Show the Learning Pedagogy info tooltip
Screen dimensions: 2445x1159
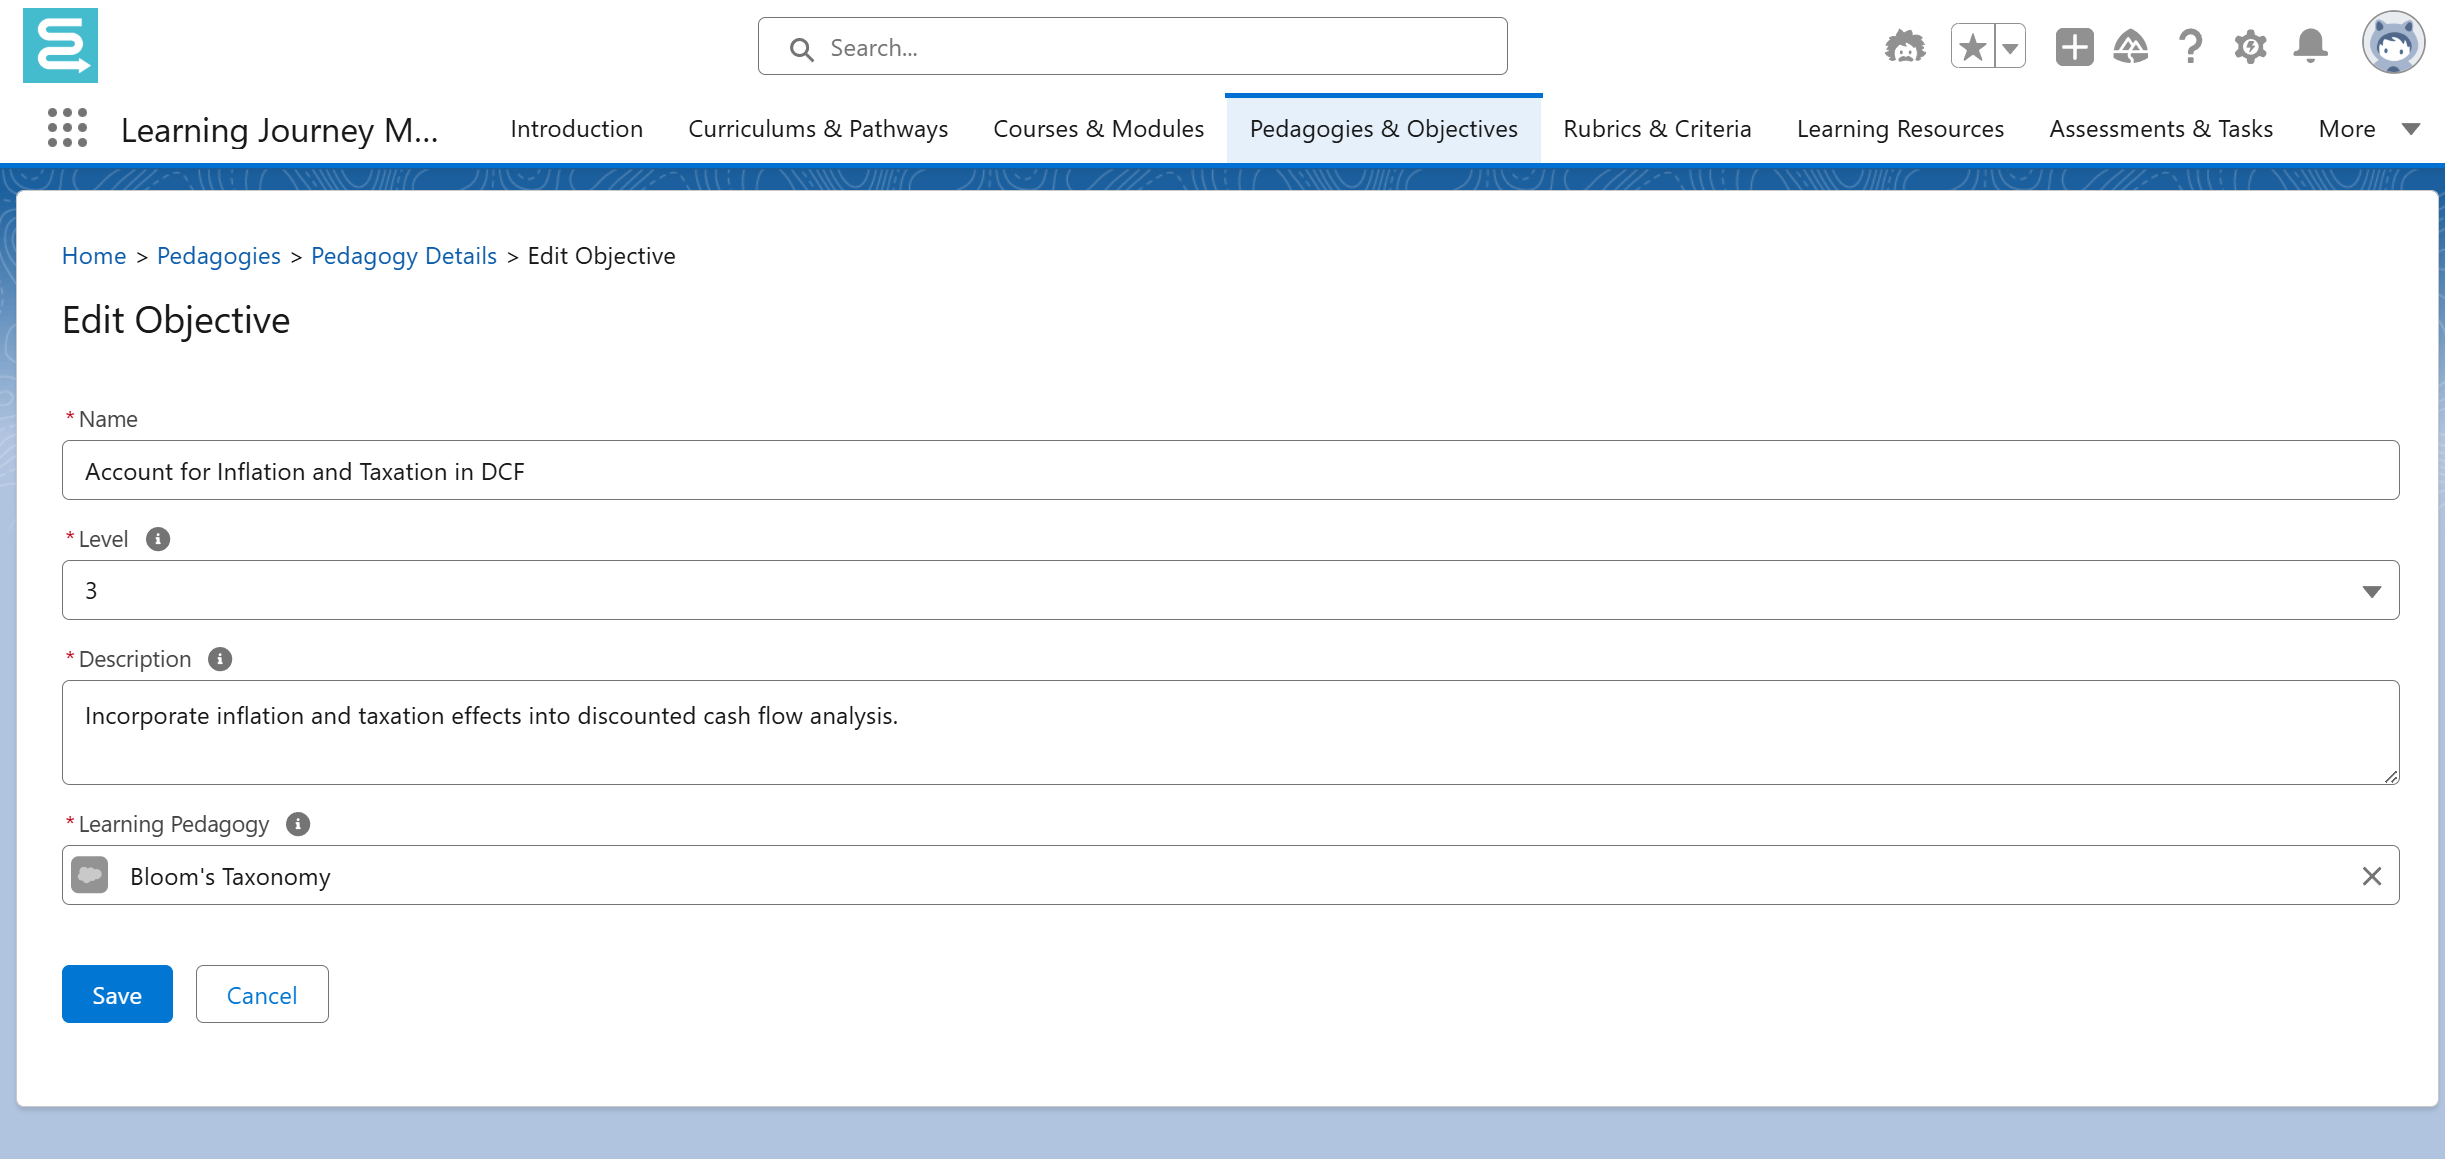[298, 824]
